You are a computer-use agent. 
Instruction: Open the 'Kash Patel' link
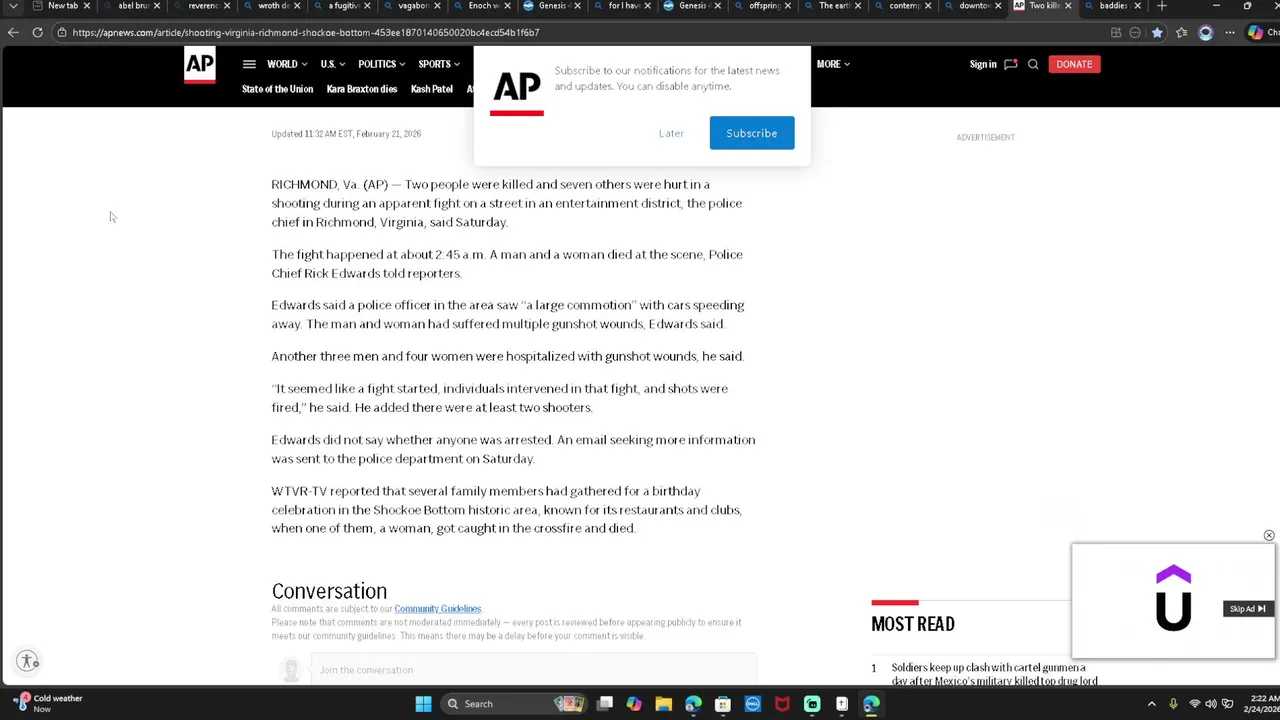click(x=432, y=89)
